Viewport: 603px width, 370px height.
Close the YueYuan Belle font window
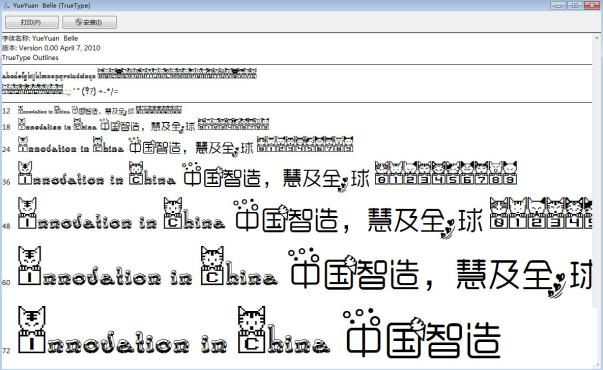click(592, 5)
